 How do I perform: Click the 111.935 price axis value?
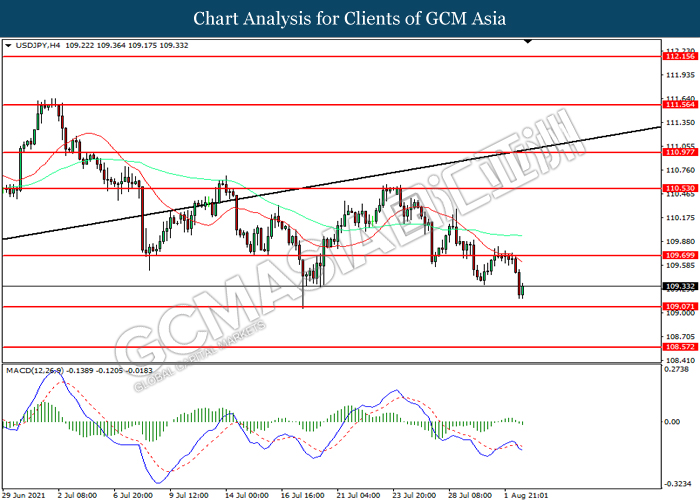680,75
